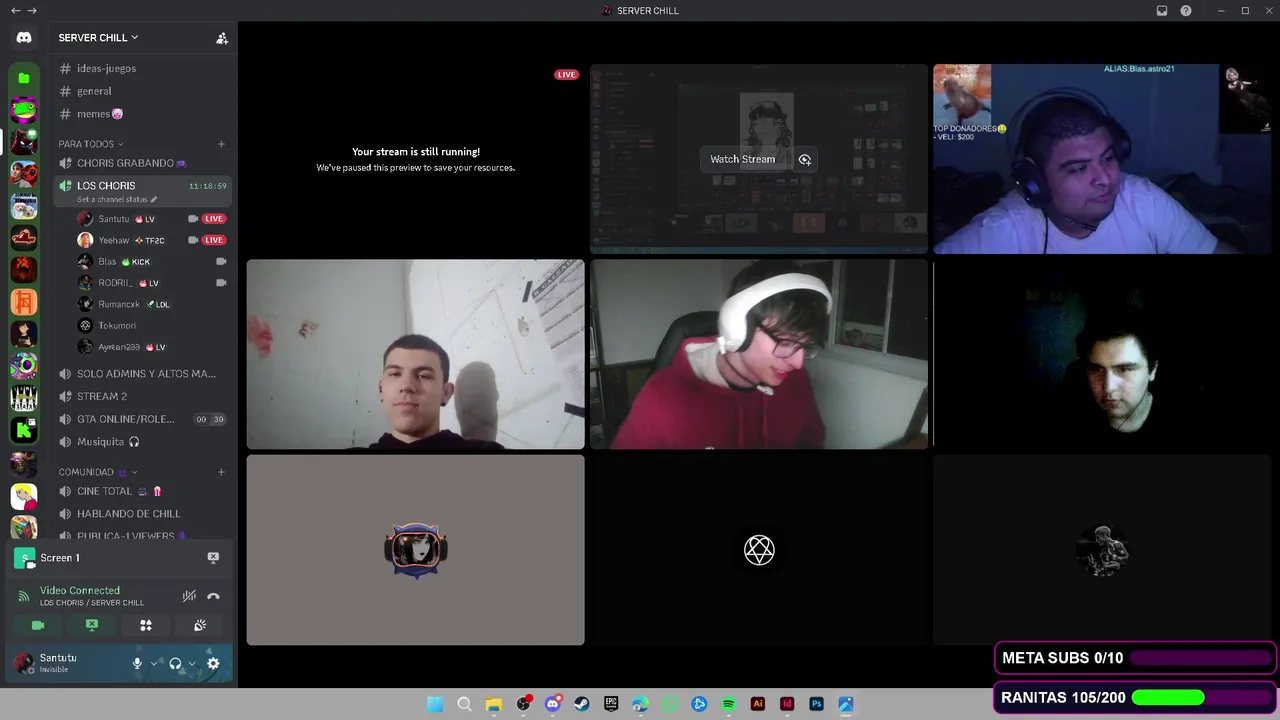
Task: Open the ideas-juegos text channel
Action: click(142, 68)
